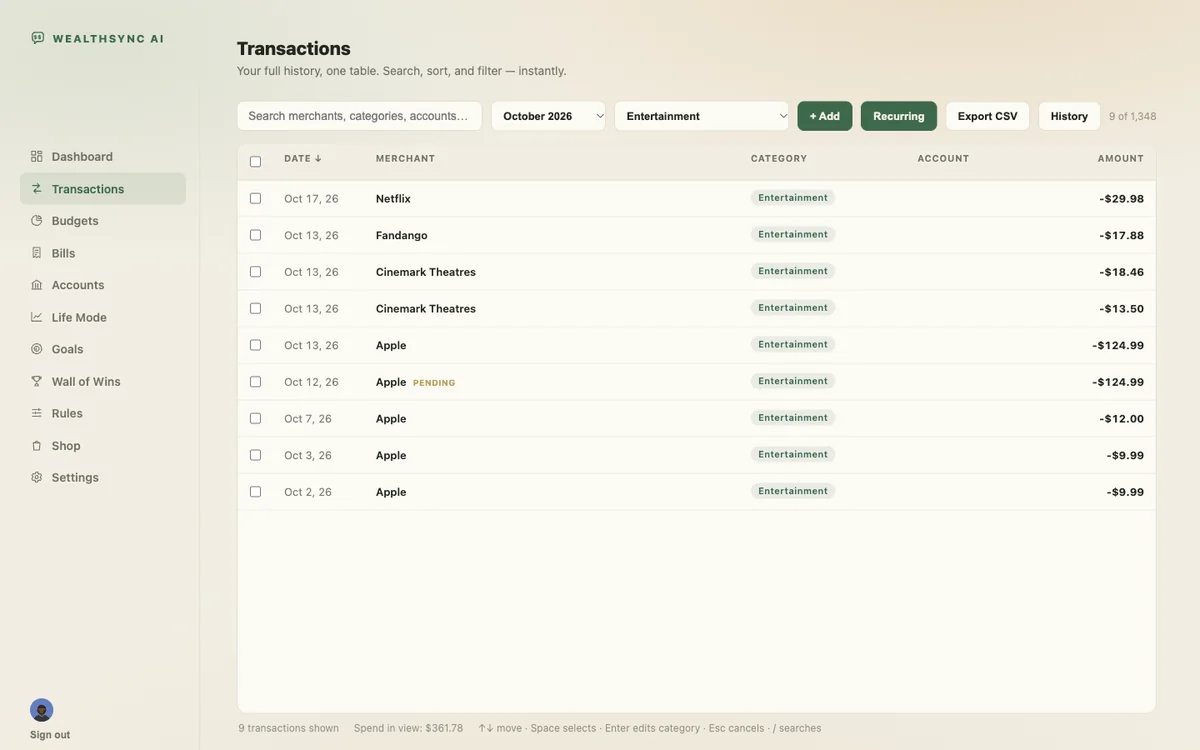Click the Accounts bank icon

pos(37,285)
